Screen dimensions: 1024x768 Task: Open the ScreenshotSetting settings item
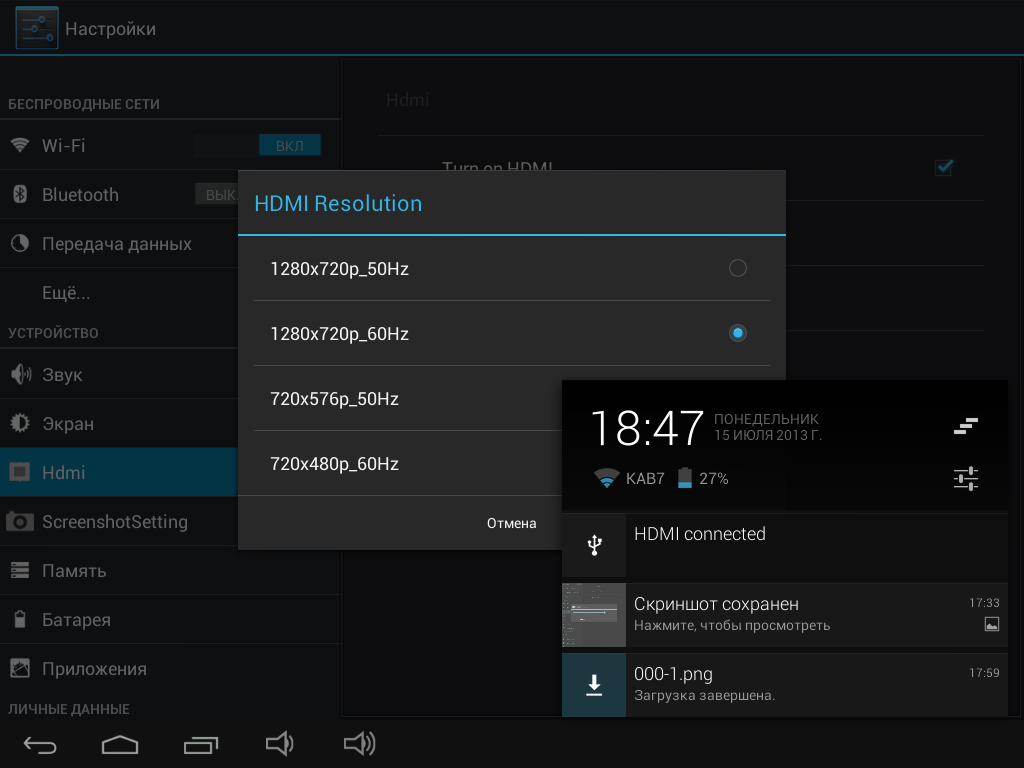pos(119,522)
